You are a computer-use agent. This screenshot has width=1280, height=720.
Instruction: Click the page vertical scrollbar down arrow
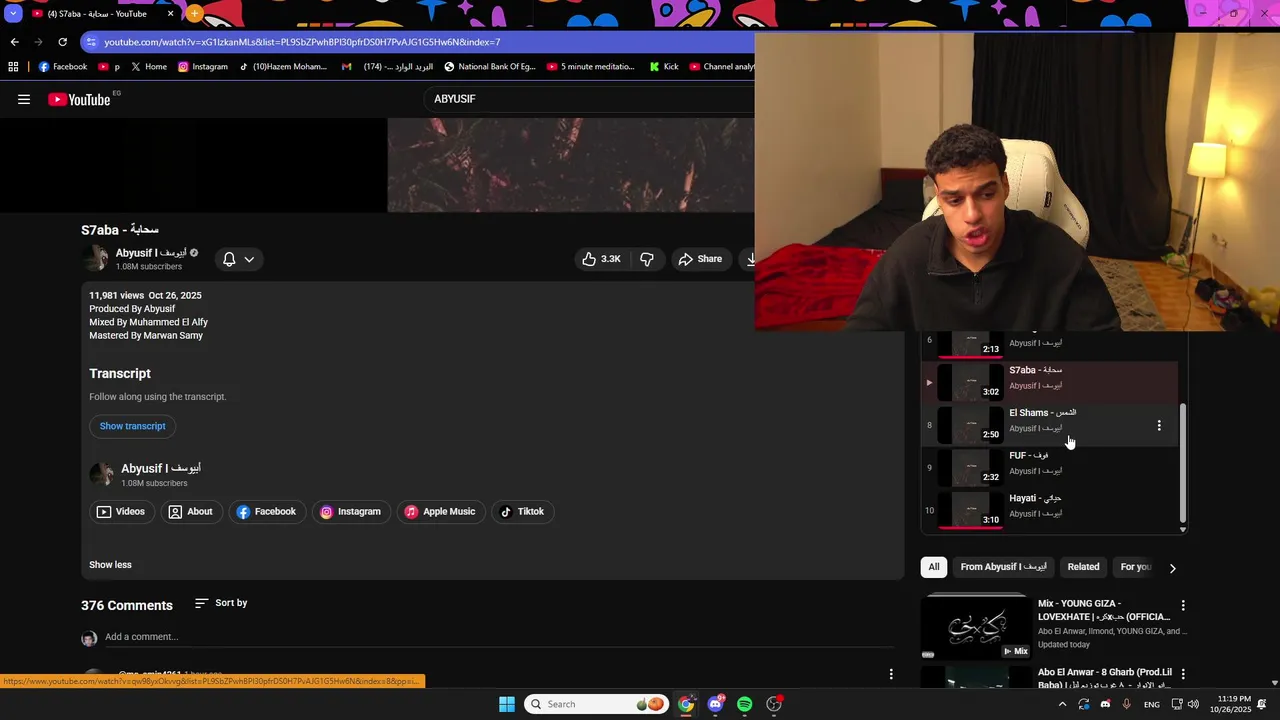1274,683
